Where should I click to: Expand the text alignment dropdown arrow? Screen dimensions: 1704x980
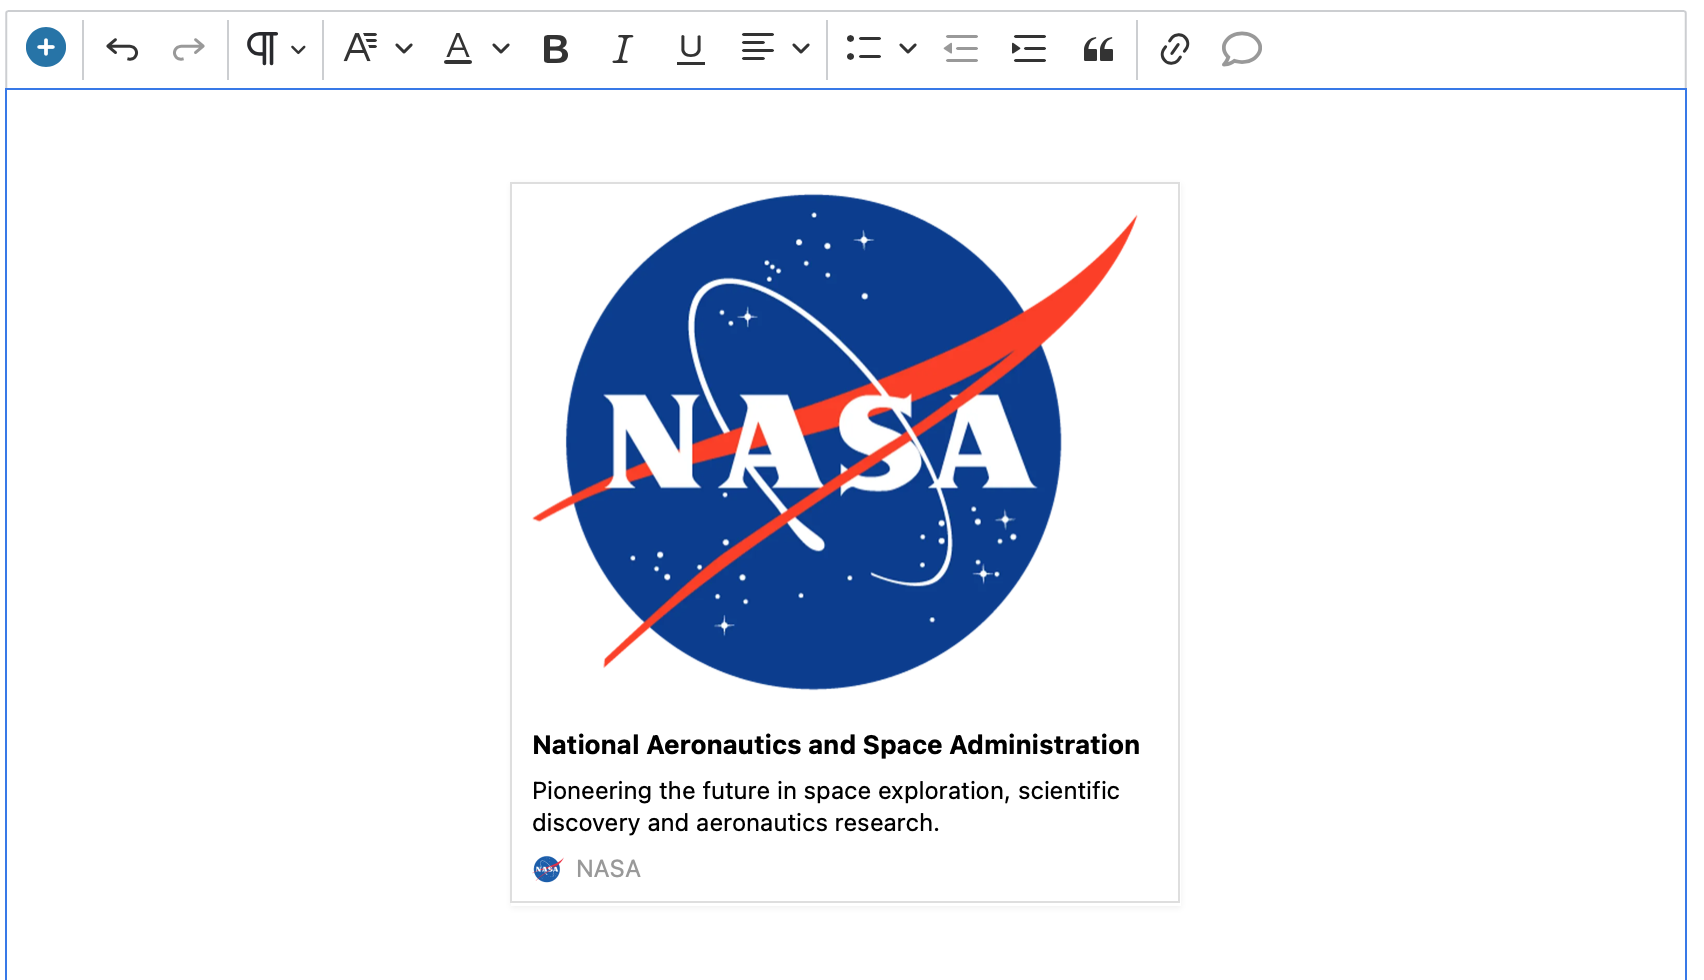(801, 49)
